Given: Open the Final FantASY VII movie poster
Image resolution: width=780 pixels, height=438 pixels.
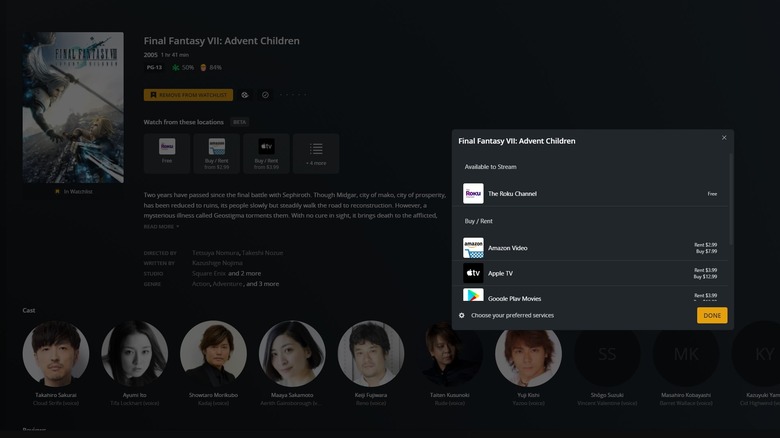Looking at the screenshot, I should (x=73, y=107).
